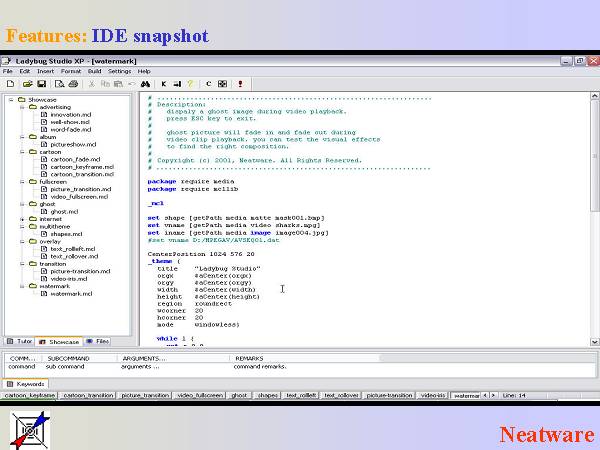Switch to the Files panel tab
The height and width of the screenshot is (450, 600).
(99, 341)
